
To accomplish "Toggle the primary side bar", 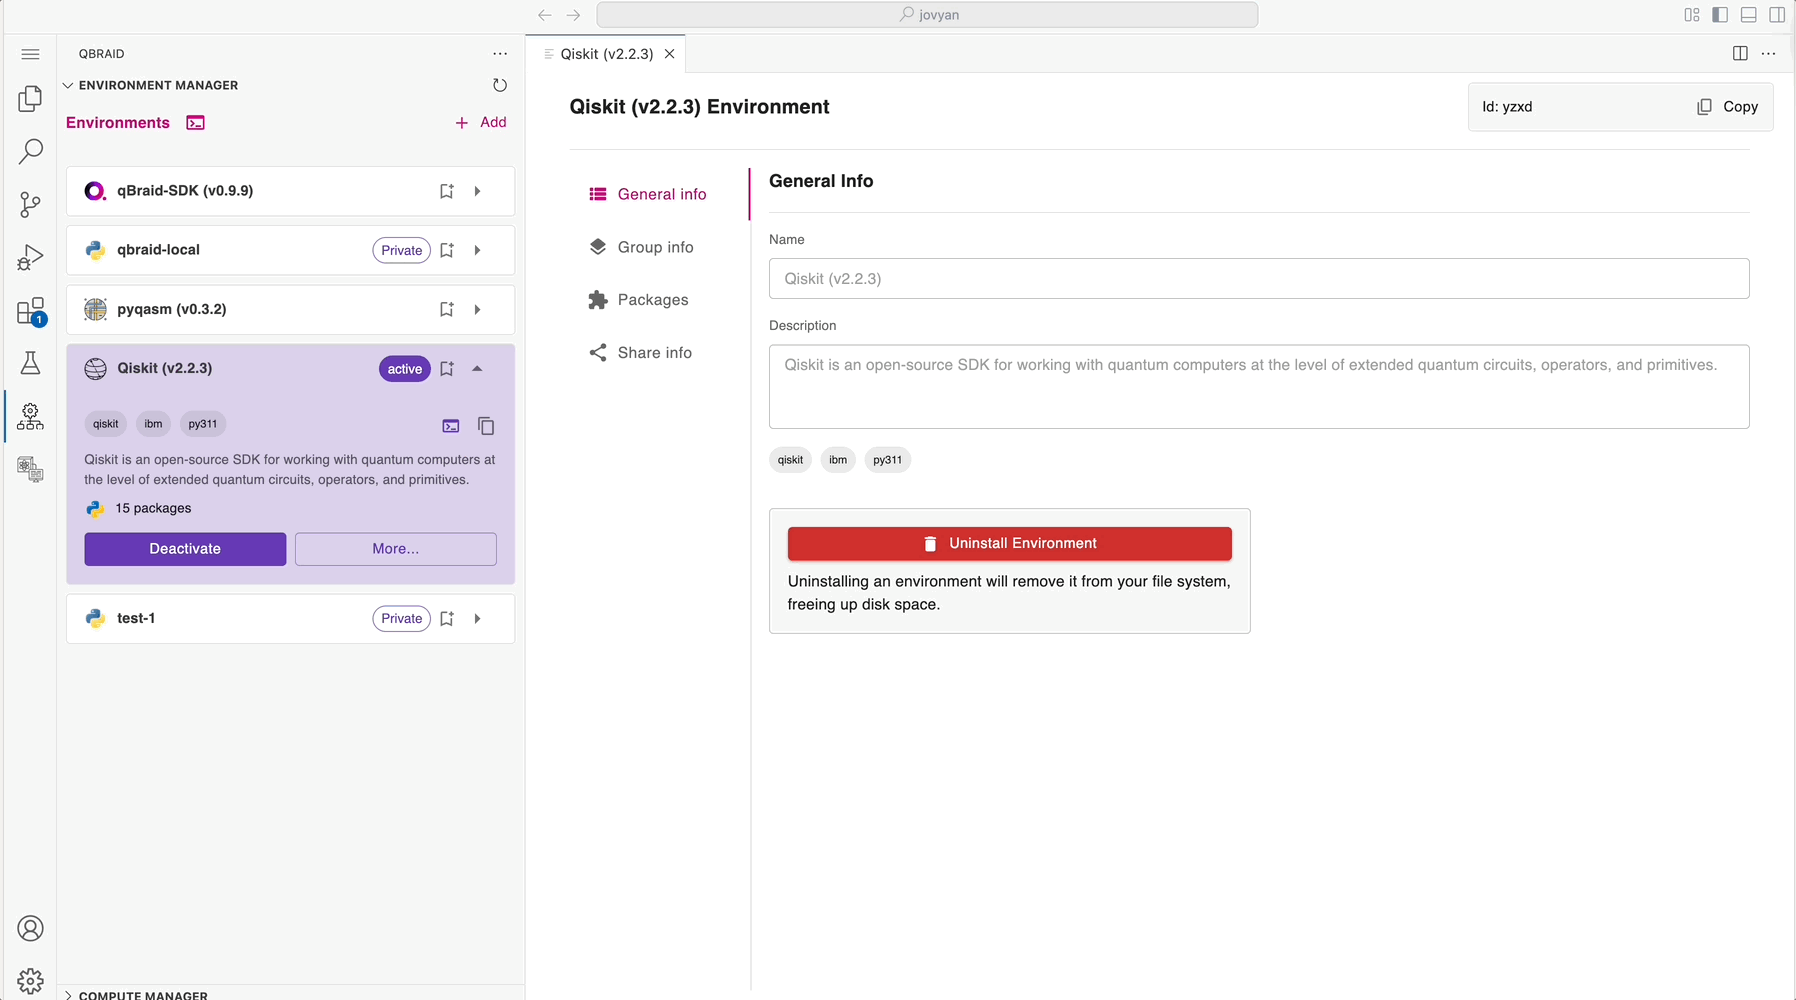I will click(x=1720, y=15).
